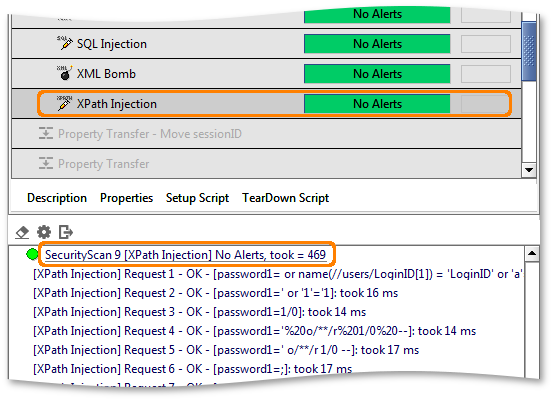Select log entry Request 3 password1=1/0
Image resolution: width=553 pixels, height=401 pixels.
coord(200,312)
